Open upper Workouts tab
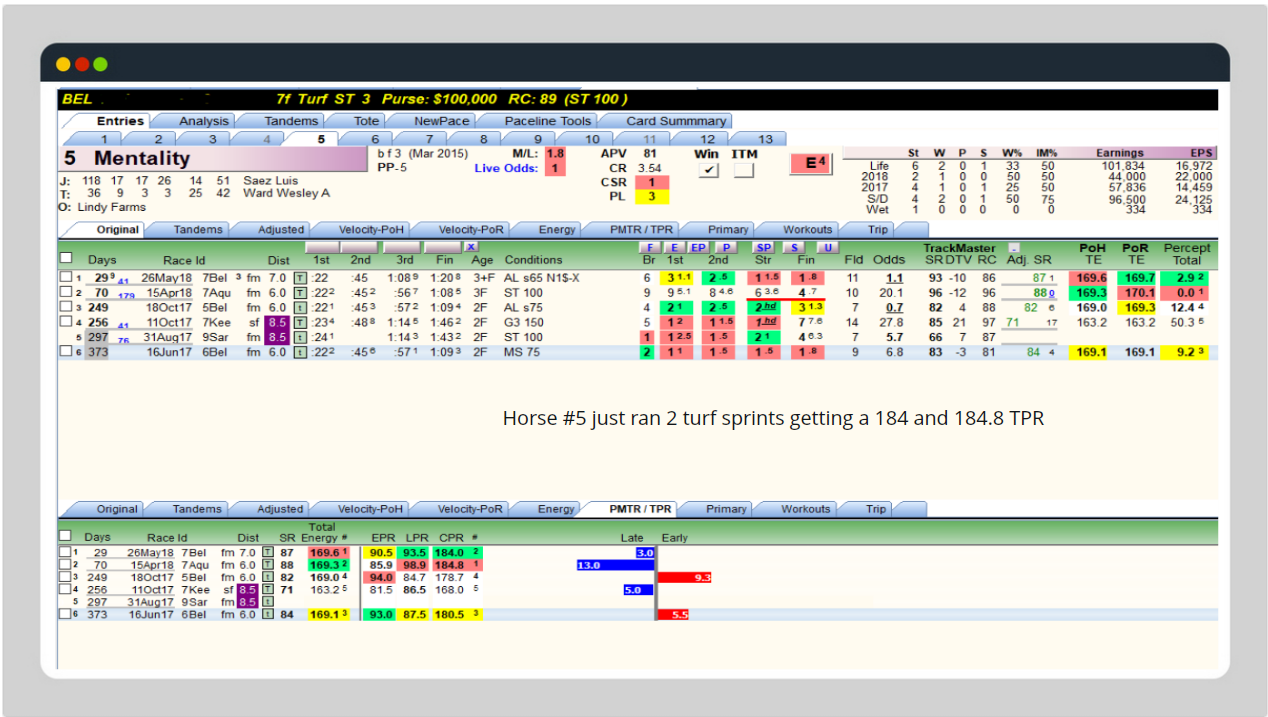The width and height of the screenshot is (1268, 717). pyautogui.click(x=806, y=229)
